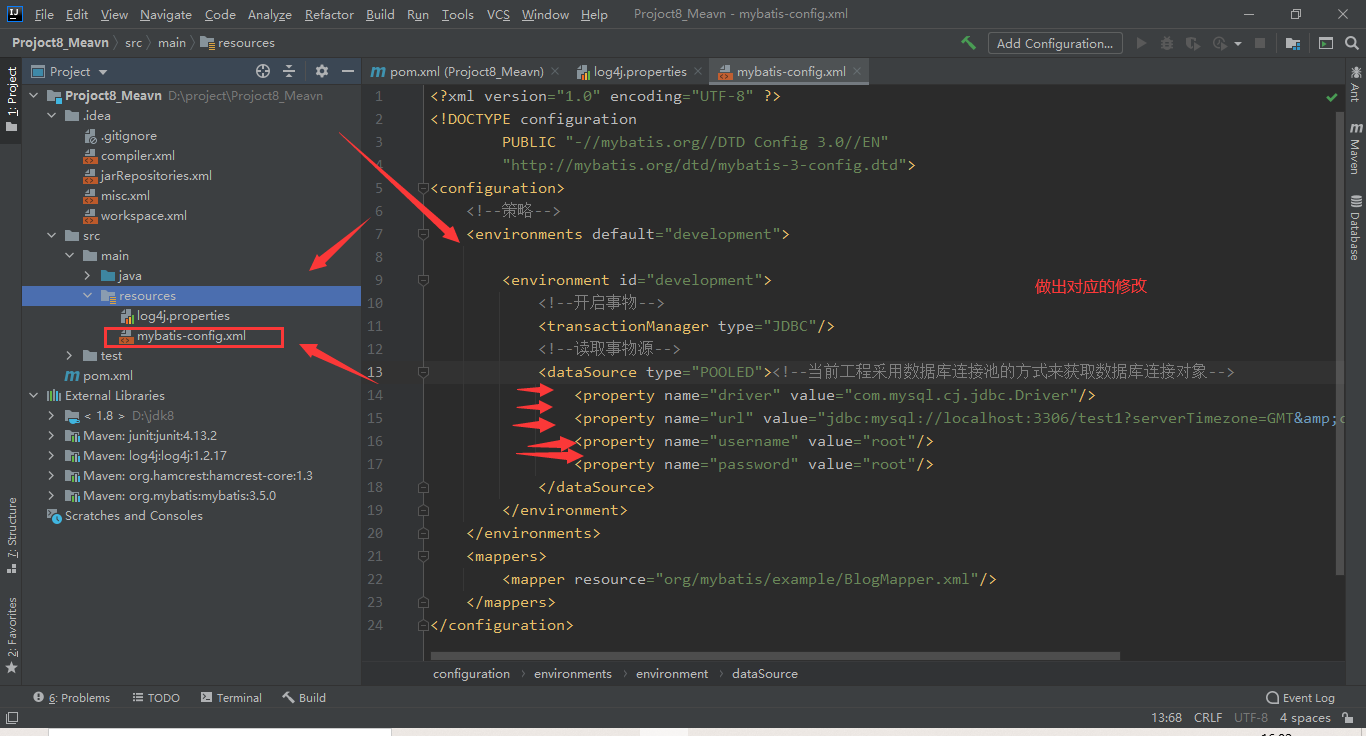This screenshot has width=1366, height=736.
Task: Collapse the main folder
Action: 70,256
